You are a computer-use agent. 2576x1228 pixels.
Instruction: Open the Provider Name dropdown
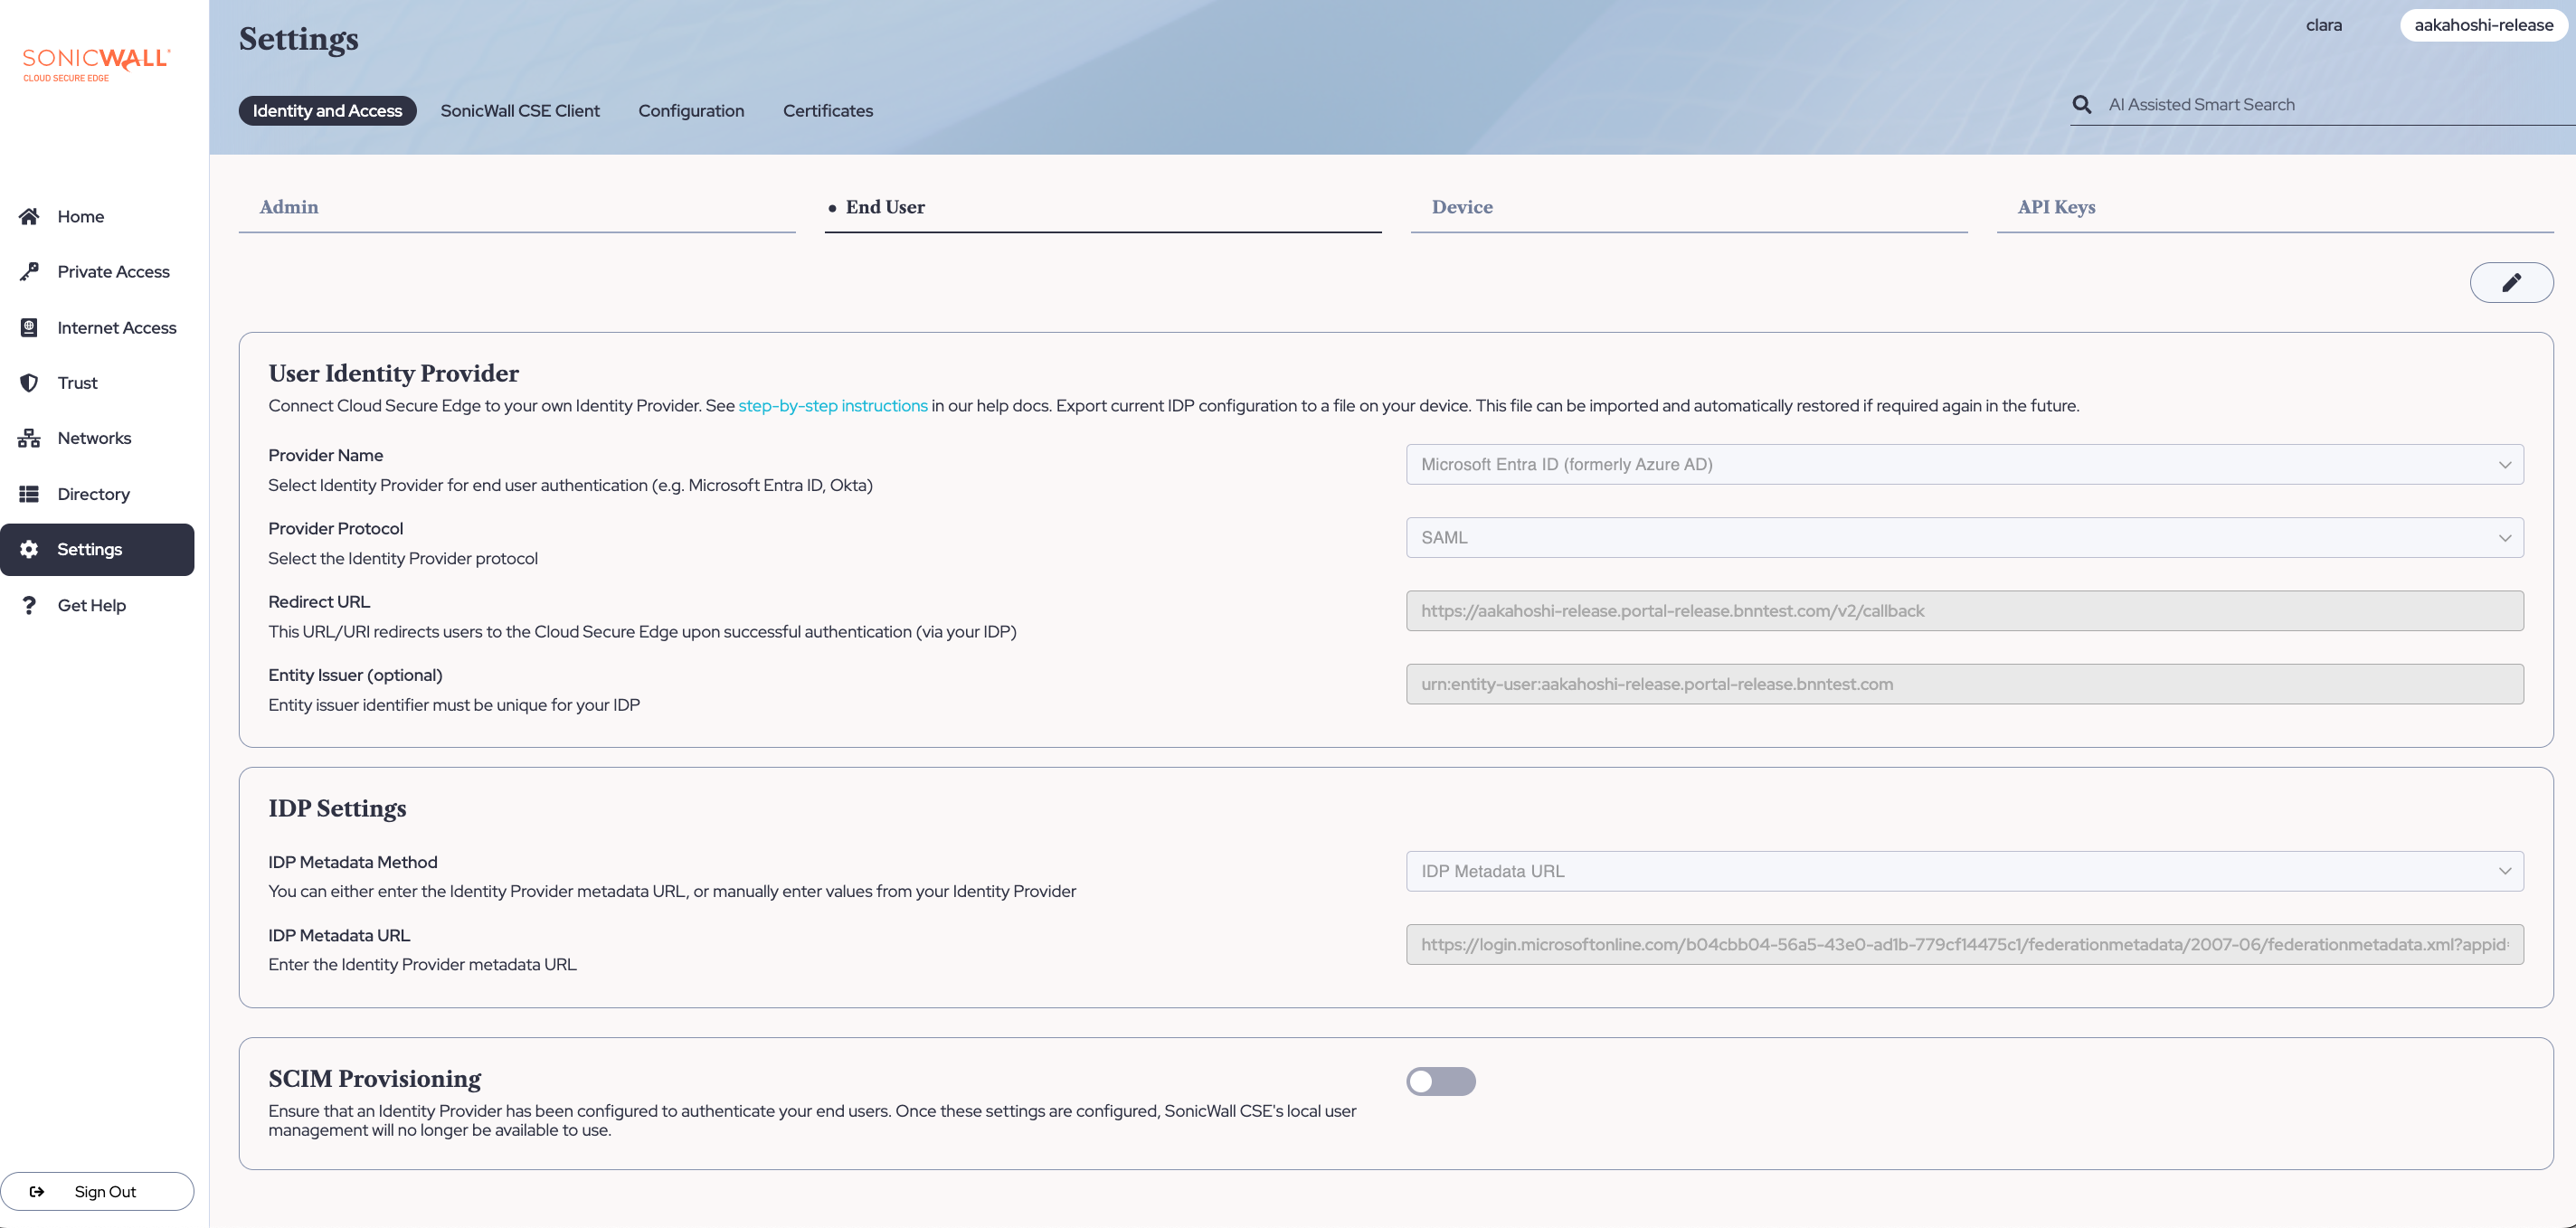click(1964, 464)
